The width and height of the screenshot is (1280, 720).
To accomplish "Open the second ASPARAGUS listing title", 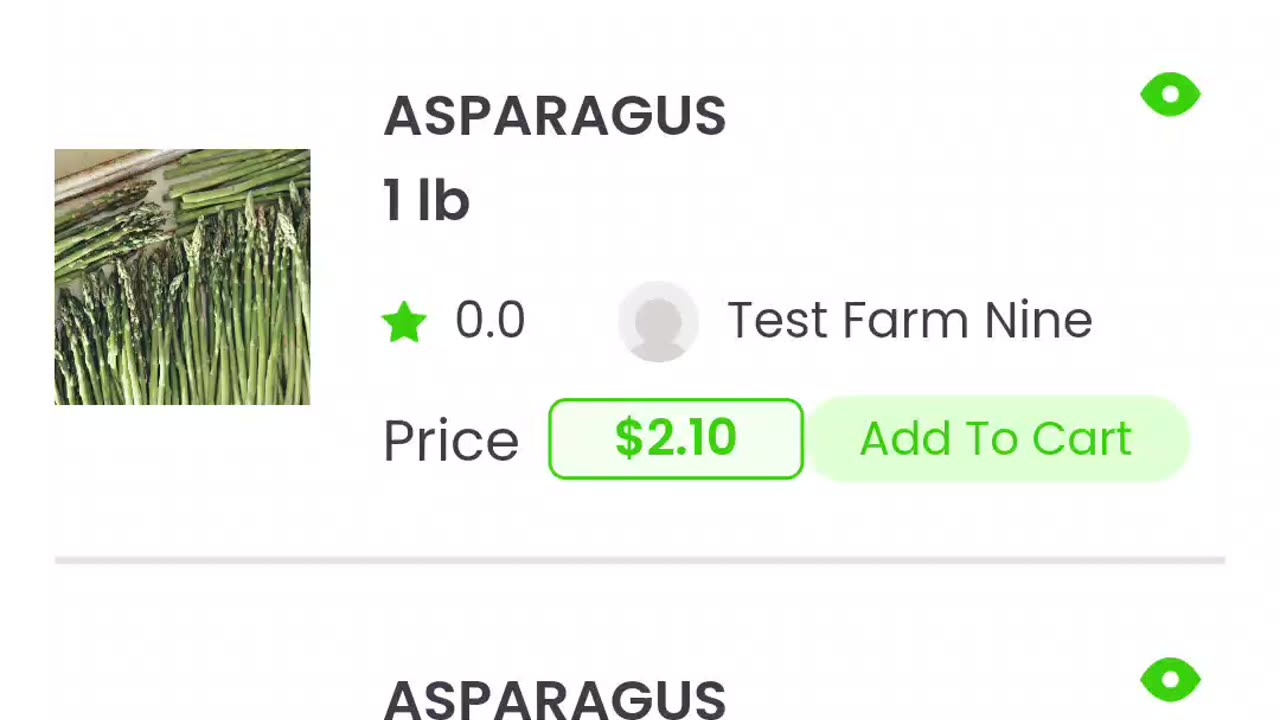I will point(554,699).
